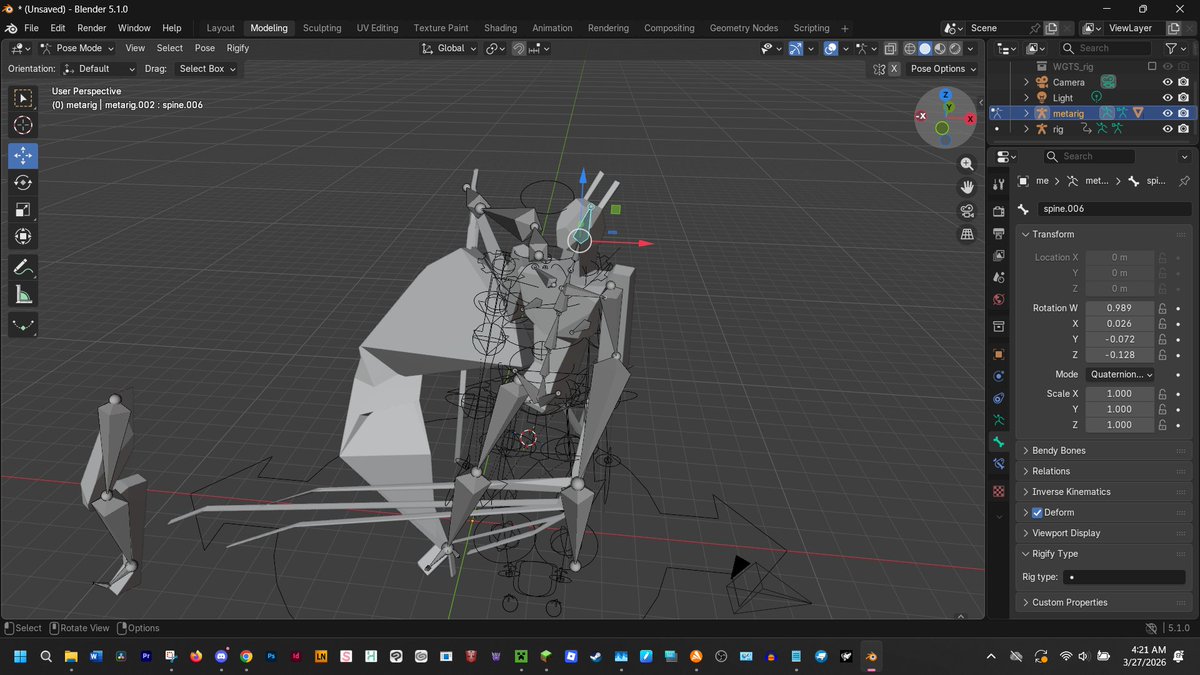Image resolution: width=1200 pixels, height=675 pixels.
Task: Toggle camera view icon in viewport
Action: pyautogui.click(x=967, y=211)
